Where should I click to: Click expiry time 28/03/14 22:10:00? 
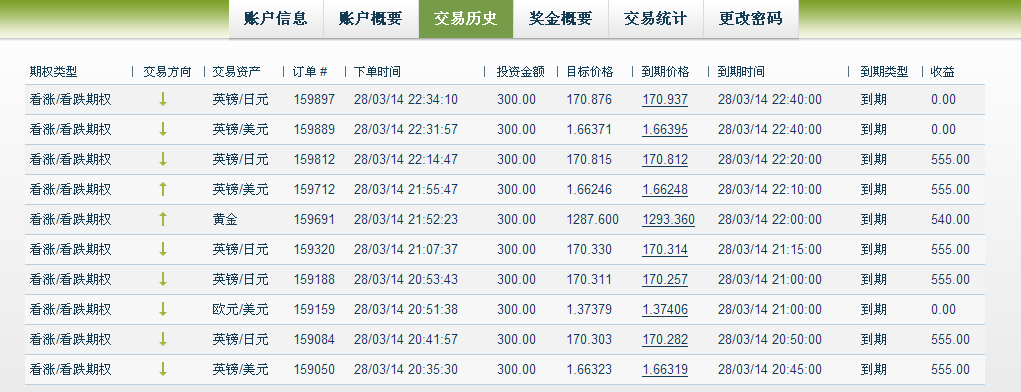click(770, 189)
